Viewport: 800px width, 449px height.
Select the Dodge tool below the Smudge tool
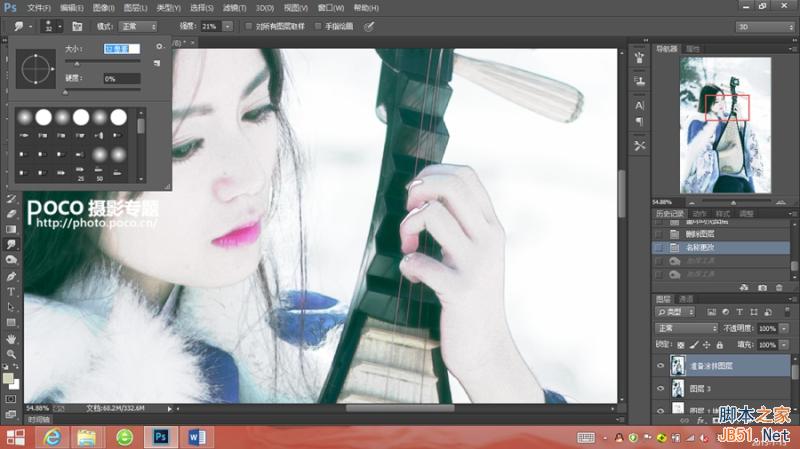[11, 260]
